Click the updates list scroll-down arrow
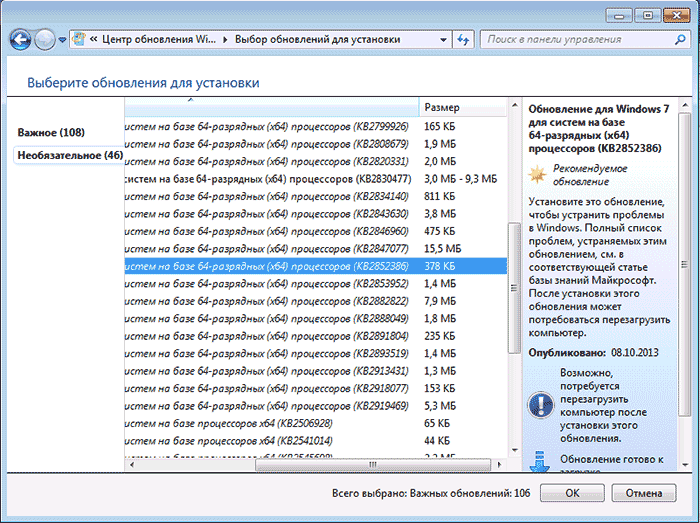Screen dimensions: 700x523 click(x=514, y=450)
